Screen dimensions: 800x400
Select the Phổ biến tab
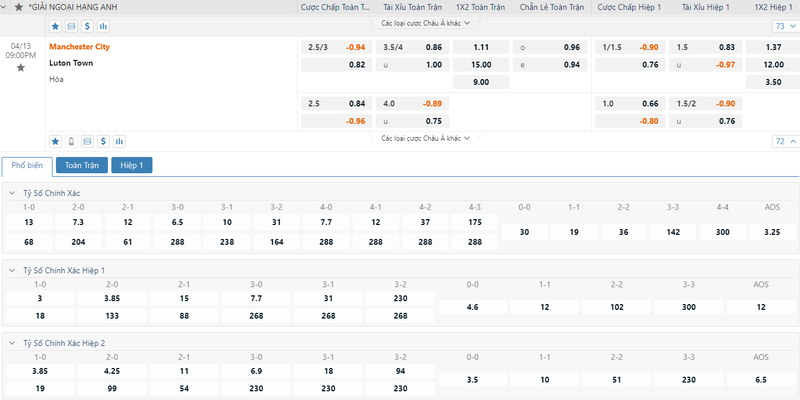27,165
